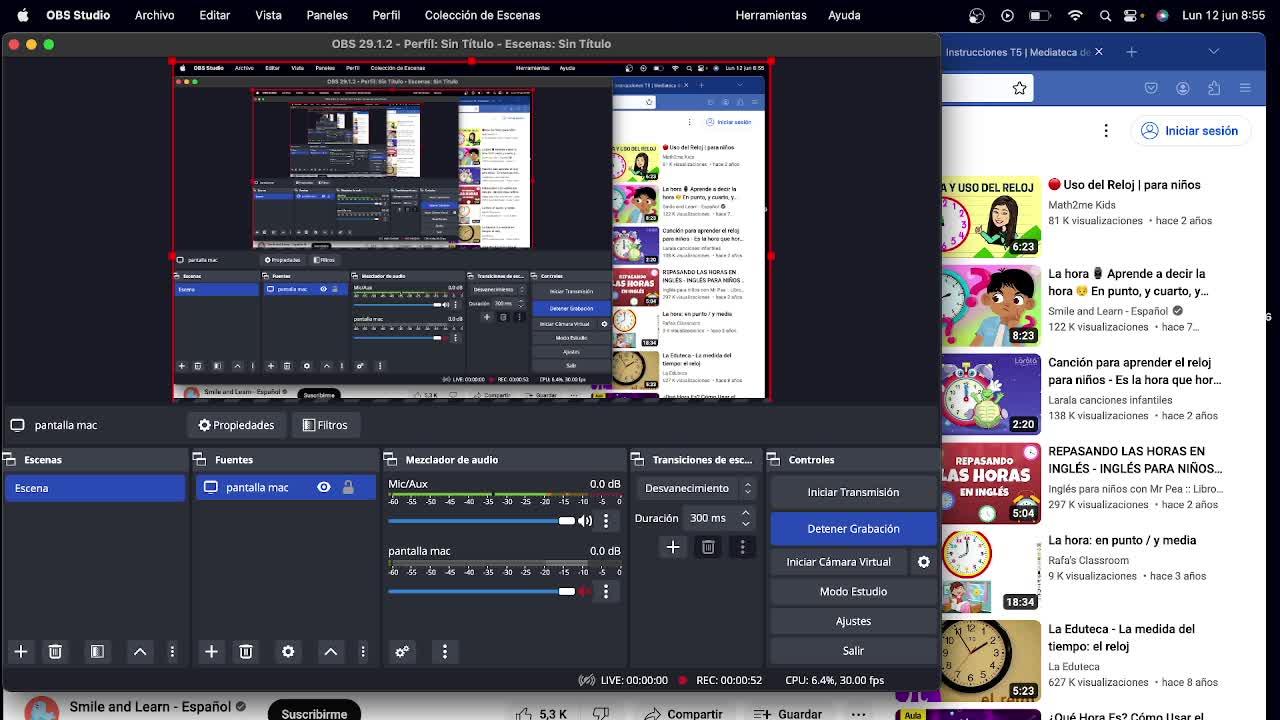Add a new scene with plus icon

[x=20, y=651]
